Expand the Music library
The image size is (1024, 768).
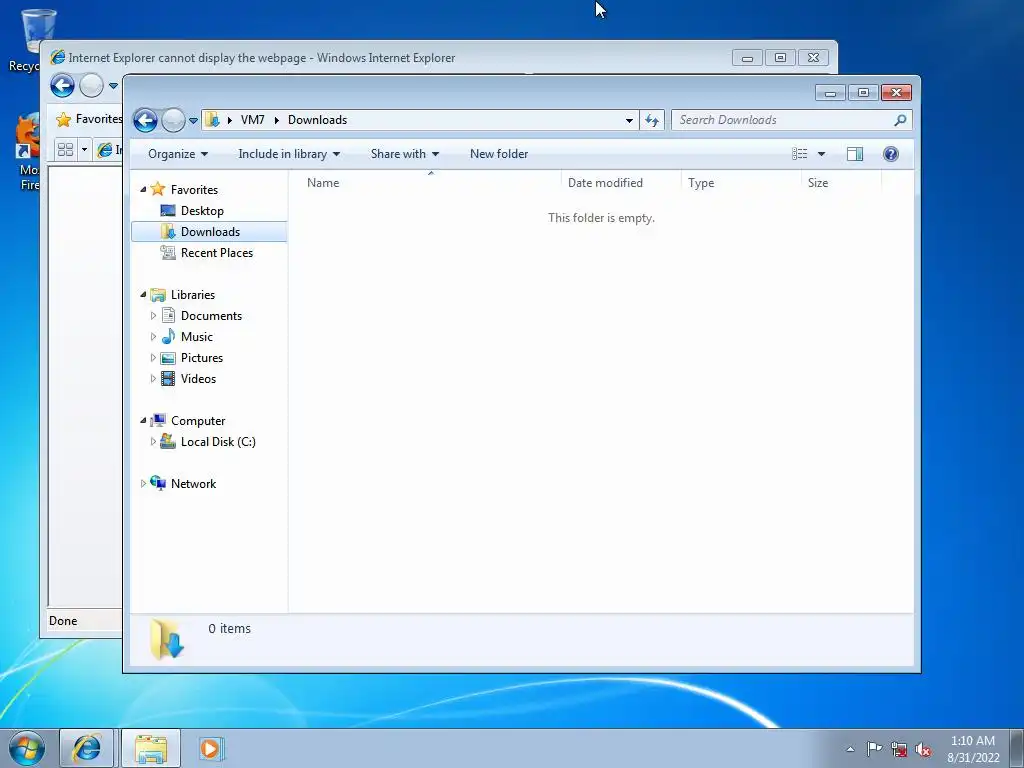click(153, 337)
